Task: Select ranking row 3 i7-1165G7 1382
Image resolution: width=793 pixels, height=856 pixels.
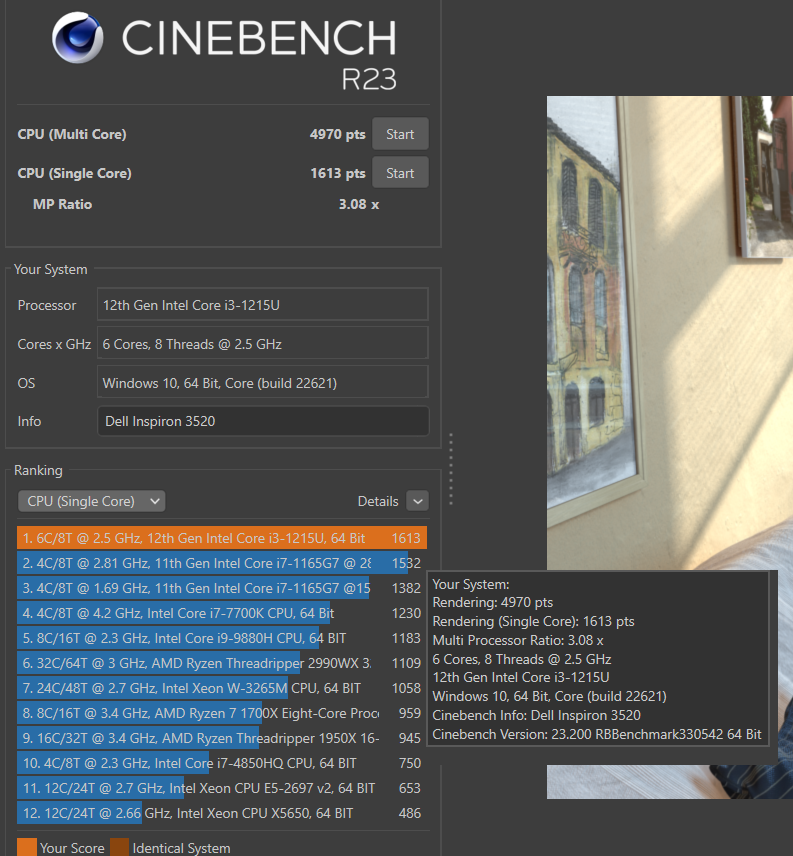Action: pos(222,588)
